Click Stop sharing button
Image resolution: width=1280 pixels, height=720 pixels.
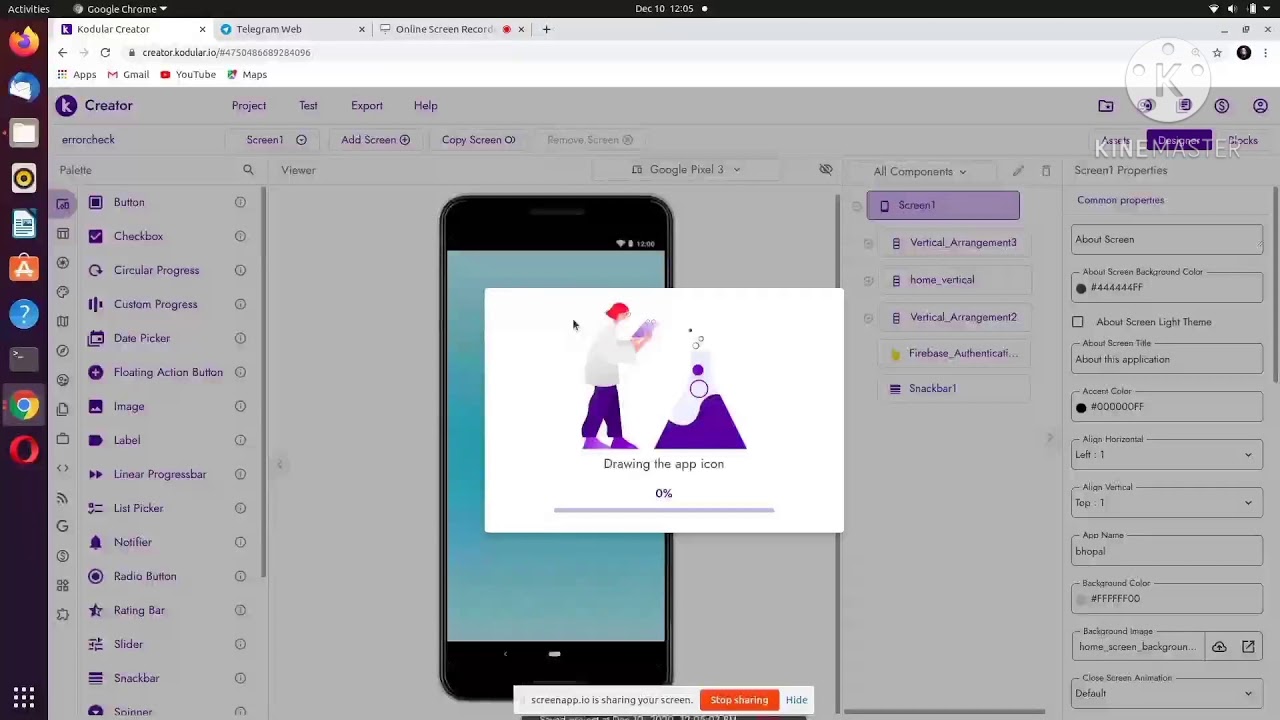tap(739, 700)
